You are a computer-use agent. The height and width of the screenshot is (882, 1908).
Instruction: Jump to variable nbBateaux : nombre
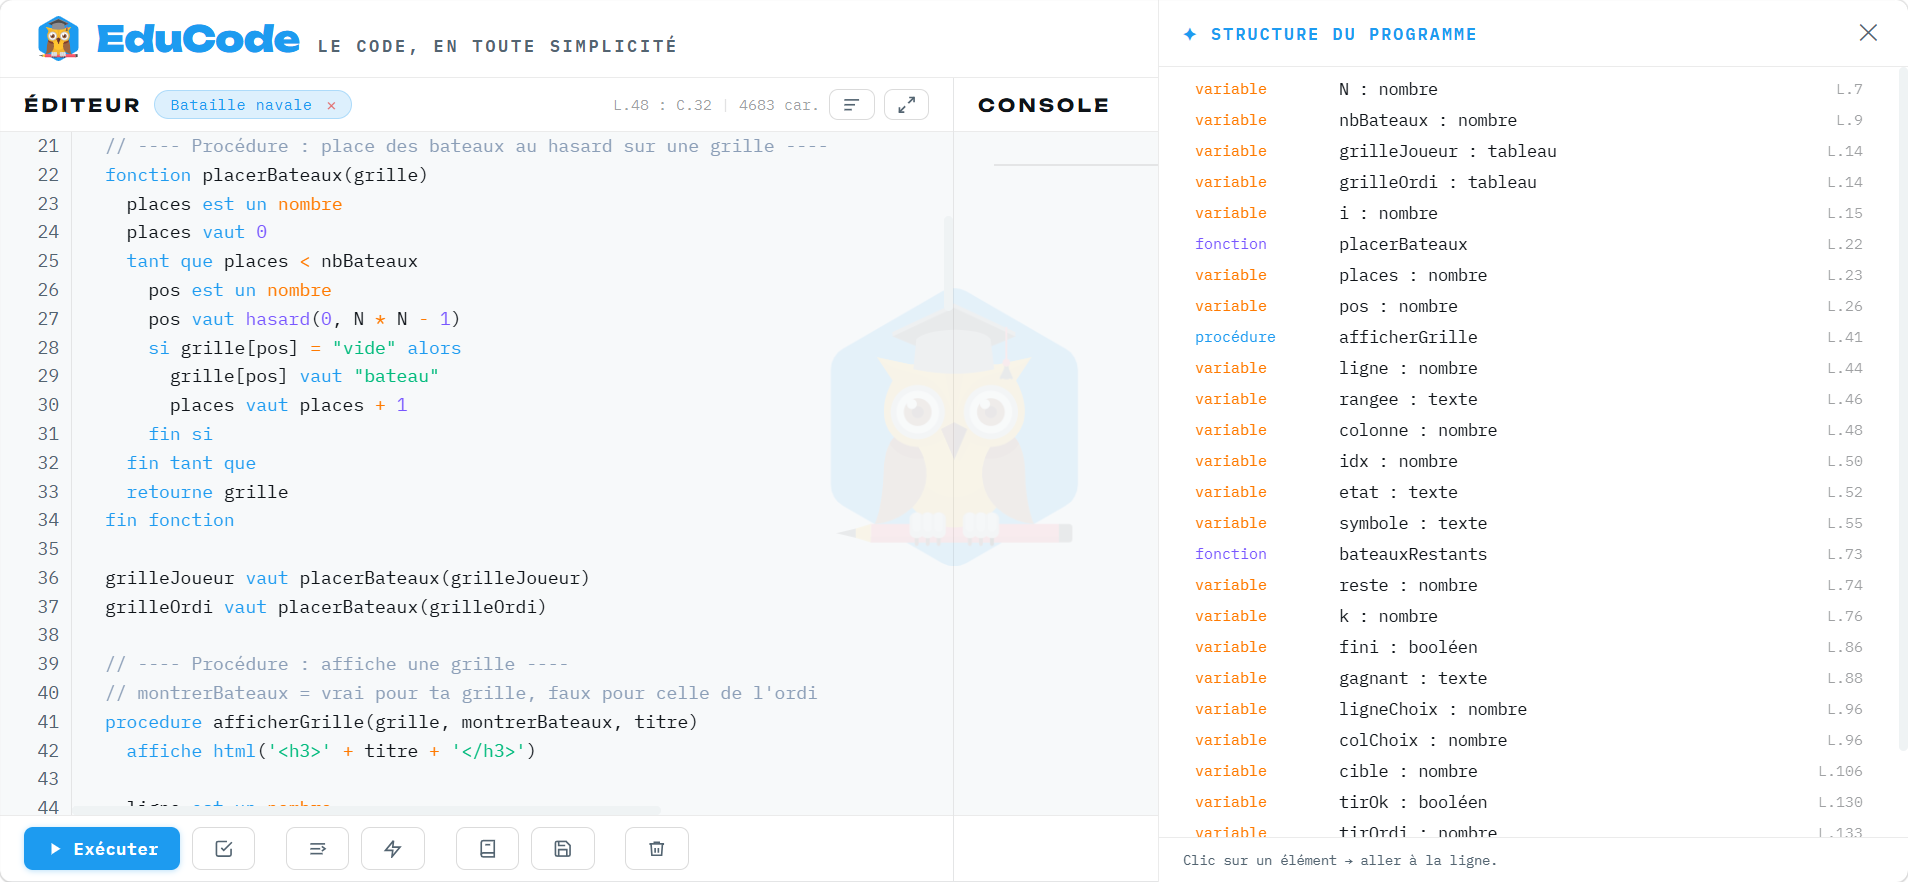click(1528, 120)
